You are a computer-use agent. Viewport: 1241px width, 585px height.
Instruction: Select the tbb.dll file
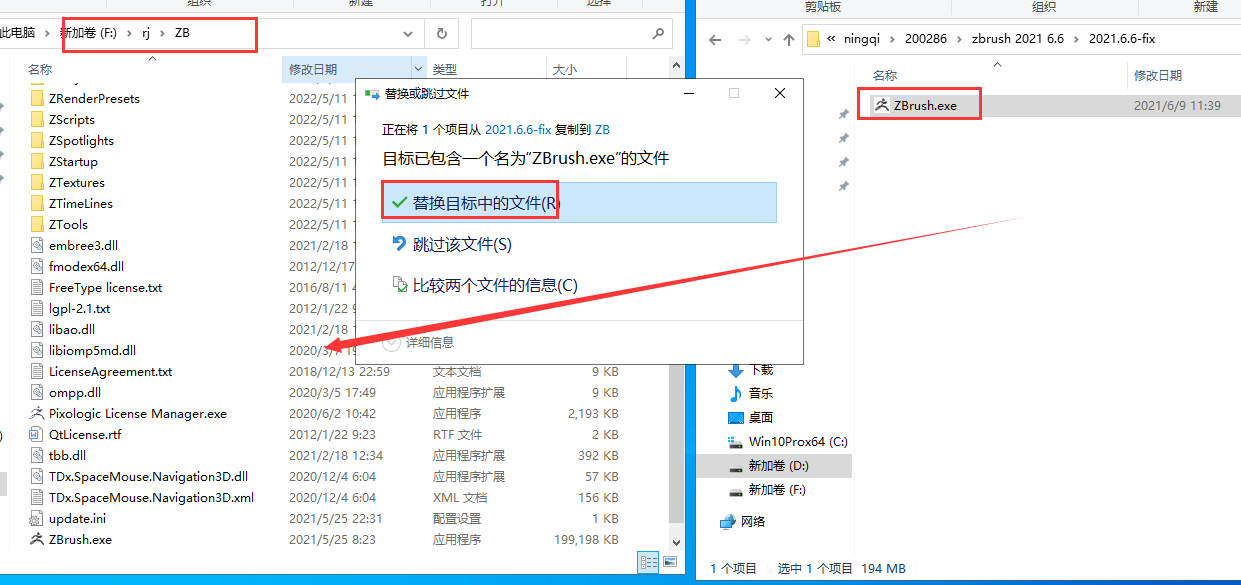click(x=68, y=455)
